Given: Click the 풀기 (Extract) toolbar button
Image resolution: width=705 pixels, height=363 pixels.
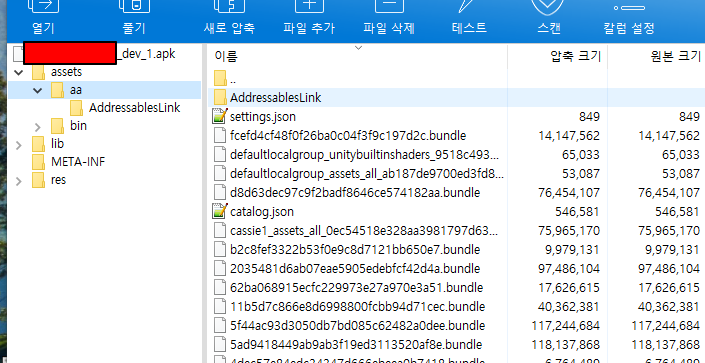Looking at the screenshot, I should click(134, 18).
